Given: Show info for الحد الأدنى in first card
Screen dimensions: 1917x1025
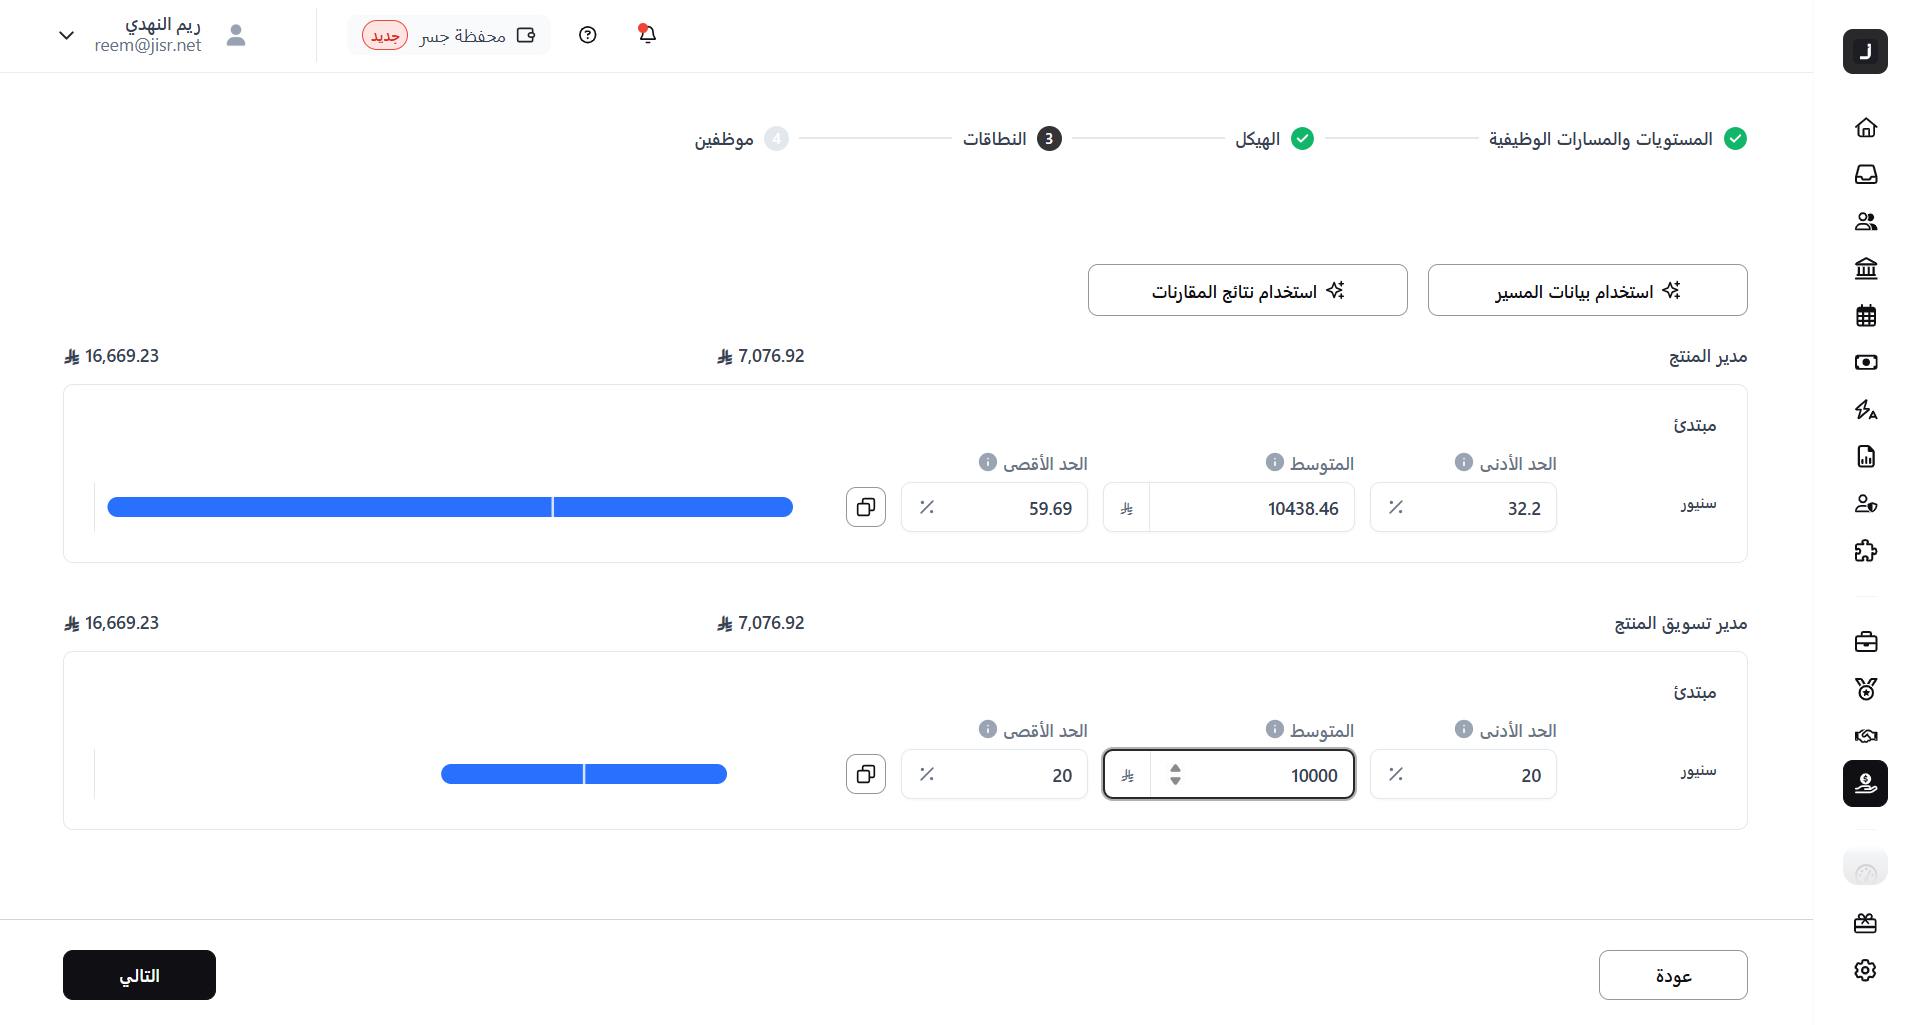Looking at the screenshot, I should (1463, 462).
